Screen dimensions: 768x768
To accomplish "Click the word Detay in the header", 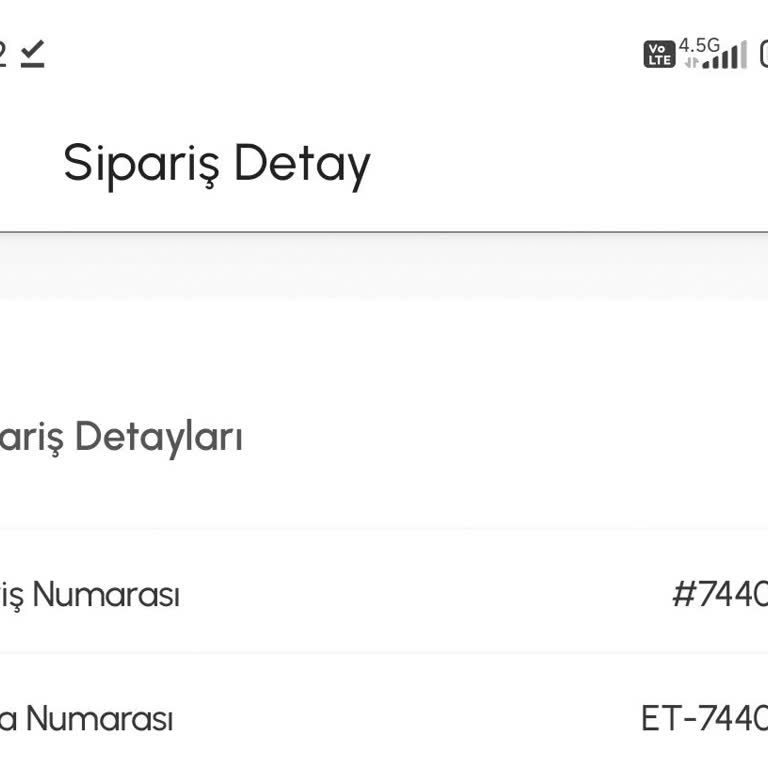I will tap(301, 164).
